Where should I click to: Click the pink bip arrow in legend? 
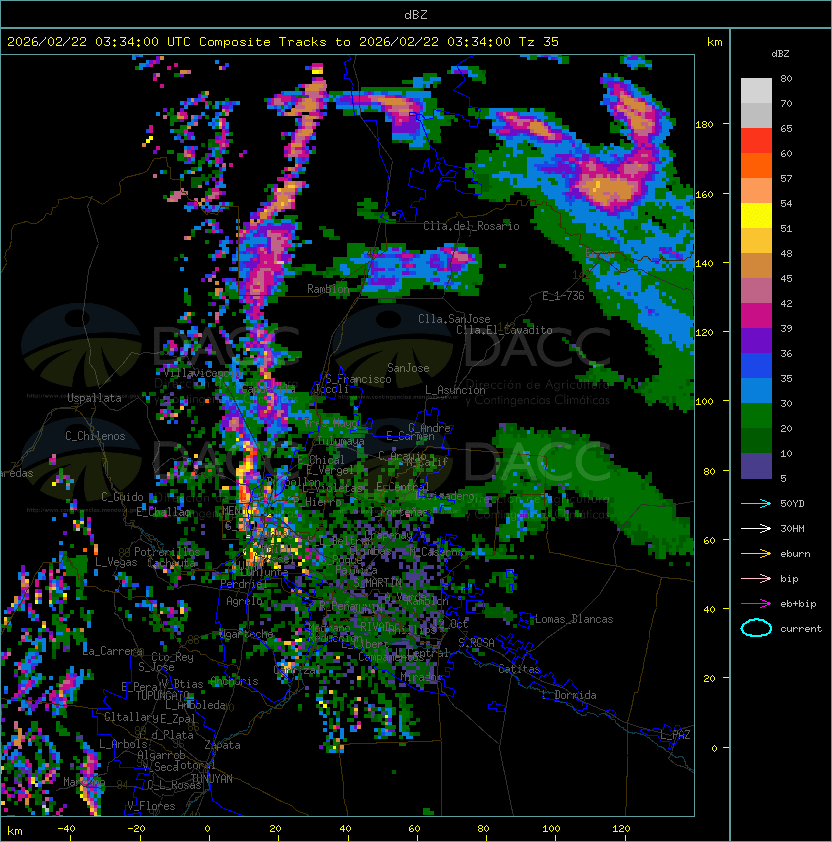click(x=756, y=579)
